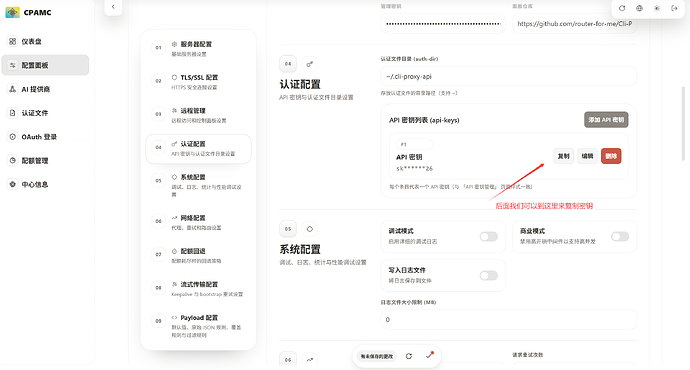This screenshot has width=690, height=370.
Task: Open OAuth 登录 page
Action: click(45, 137)
